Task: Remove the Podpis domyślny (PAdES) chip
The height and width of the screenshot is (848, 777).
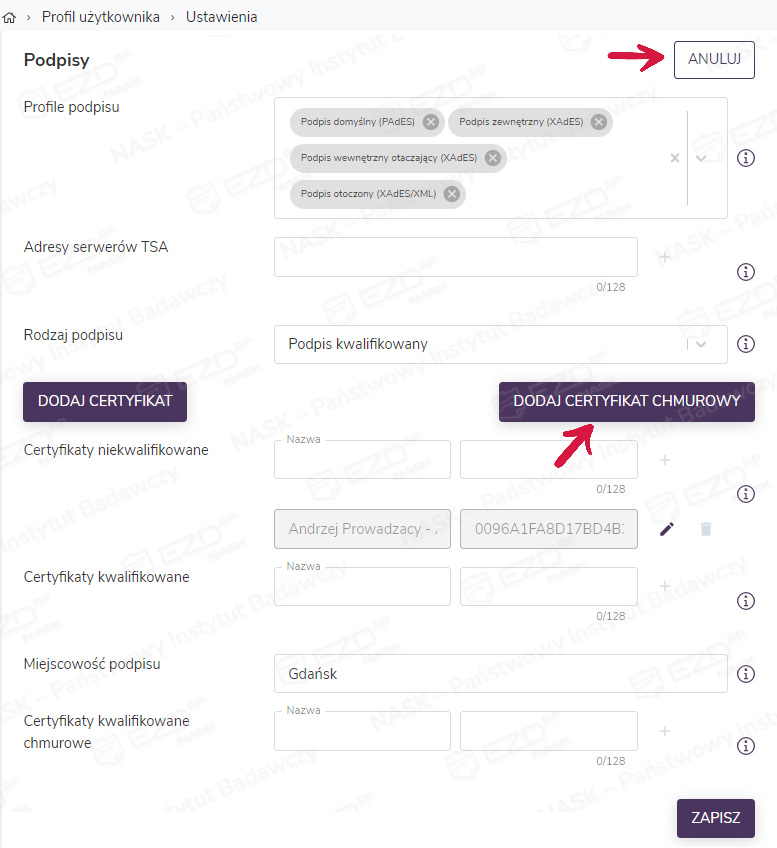Action: click(431, 122)
